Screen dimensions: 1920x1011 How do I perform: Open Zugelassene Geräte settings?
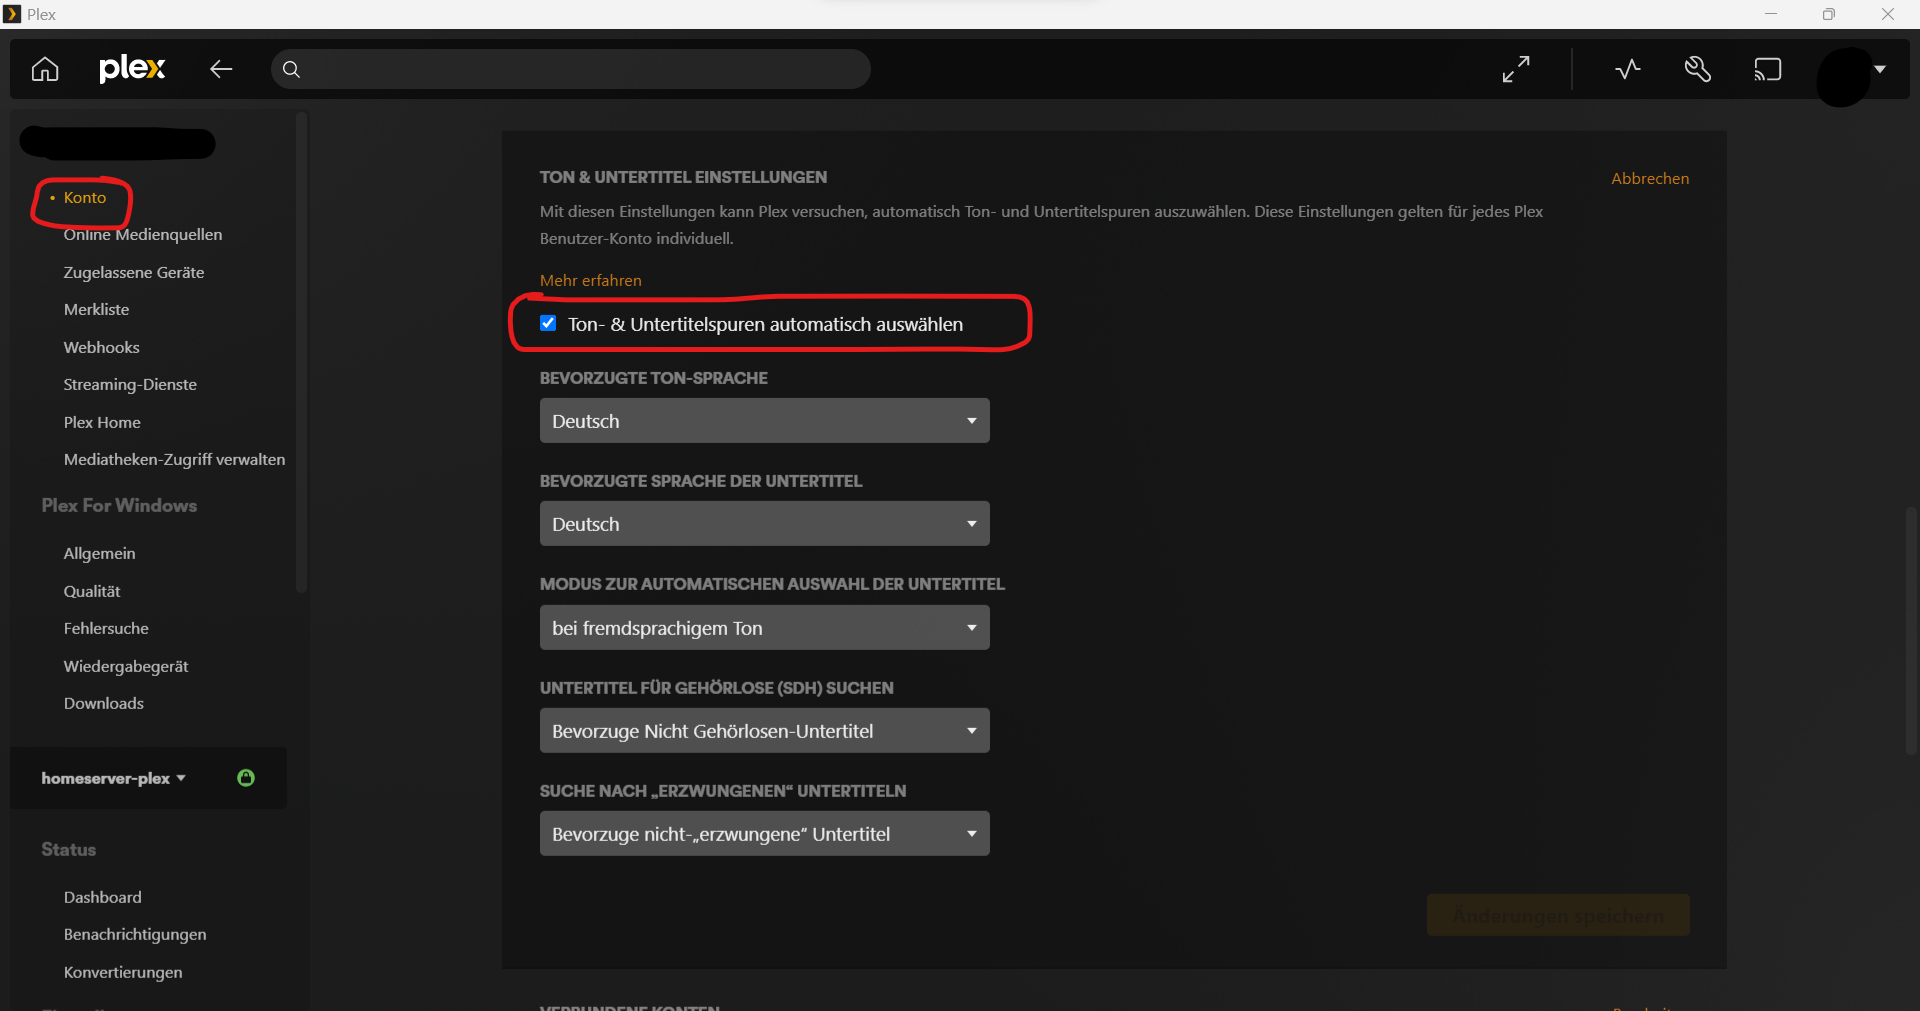tap(134, 272)
